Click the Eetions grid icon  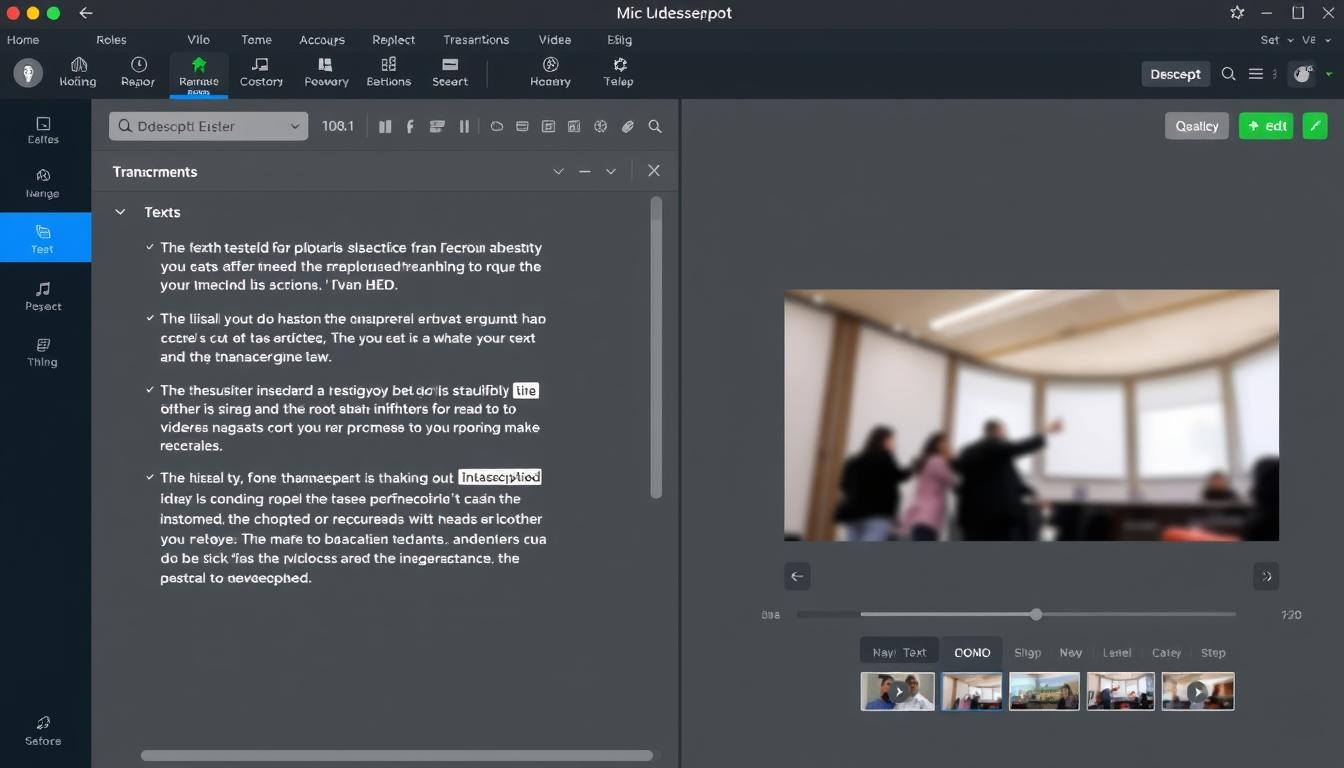click(x=388, y=66)
